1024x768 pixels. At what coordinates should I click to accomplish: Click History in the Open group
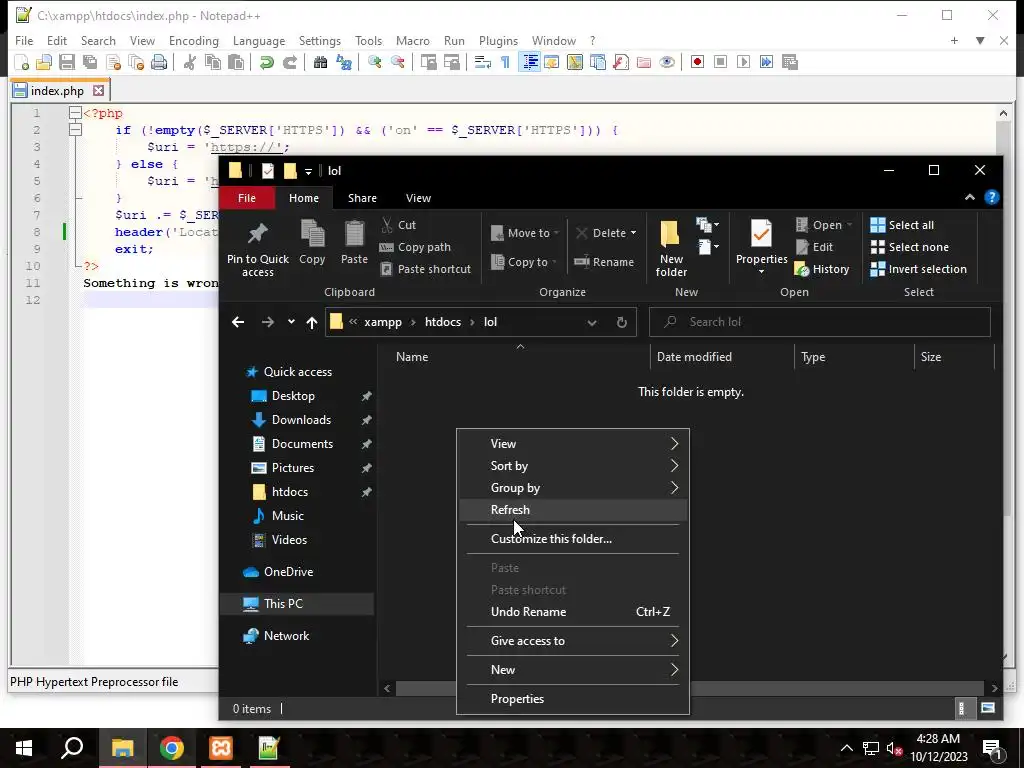(x=822, y=269)
